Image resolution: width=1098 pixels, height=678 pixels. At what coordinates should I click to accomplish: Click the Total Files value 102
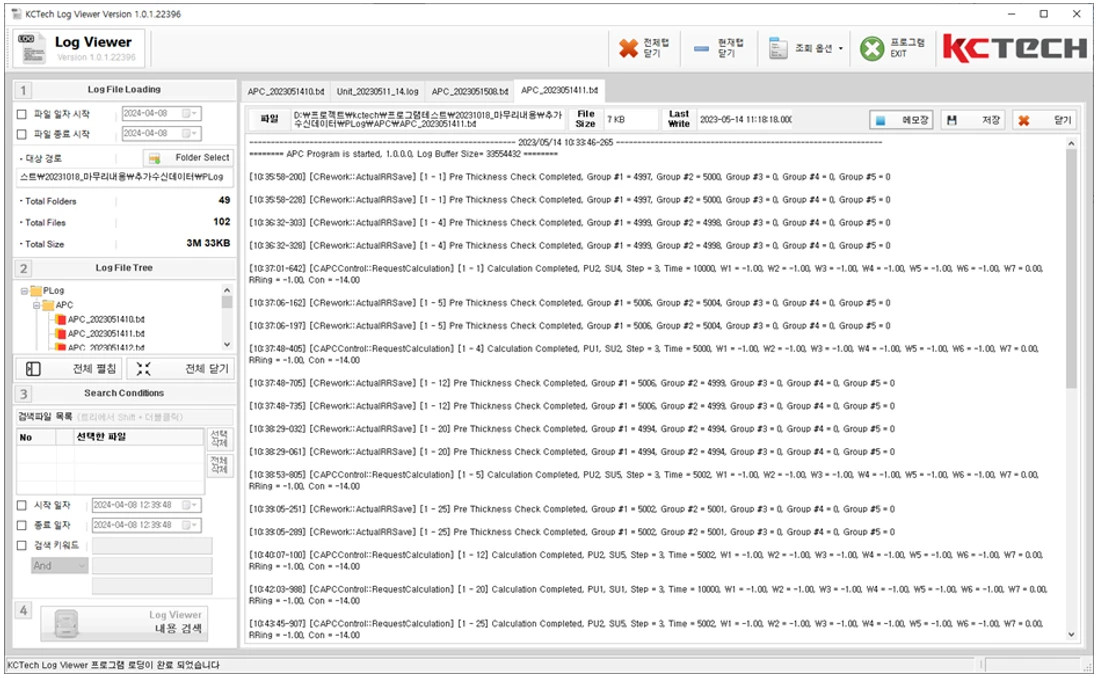click(222, 222)
